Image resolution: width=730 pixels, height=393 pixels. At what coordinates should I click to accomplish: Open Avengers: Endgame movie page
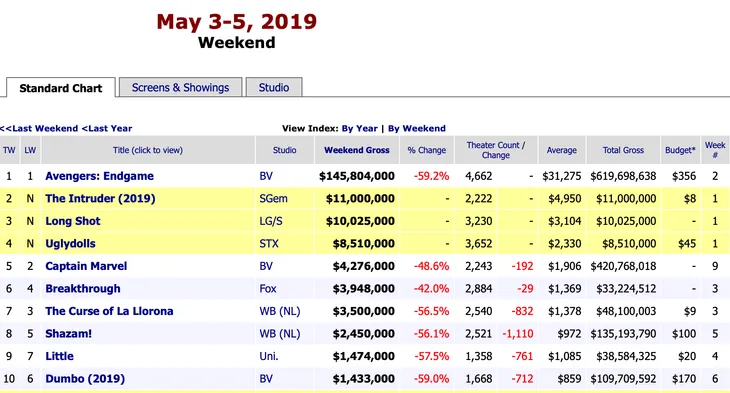[99, 176]
